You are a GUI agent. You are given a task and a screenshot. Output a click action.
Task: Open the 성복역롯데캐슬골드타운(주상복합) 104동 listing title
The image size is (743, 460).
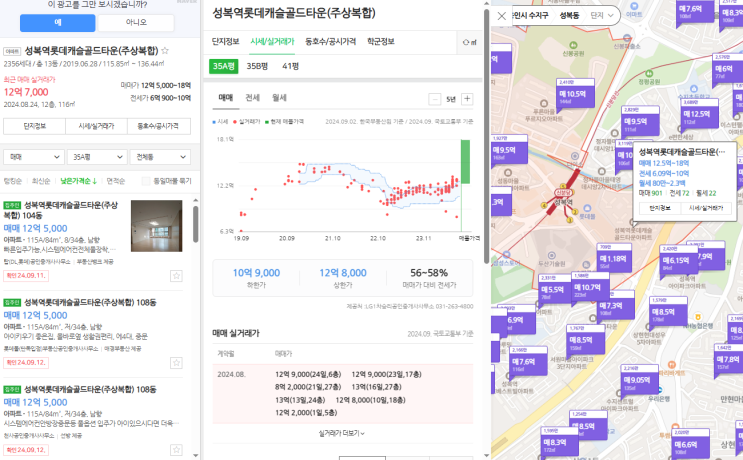[x=61, y=210]
